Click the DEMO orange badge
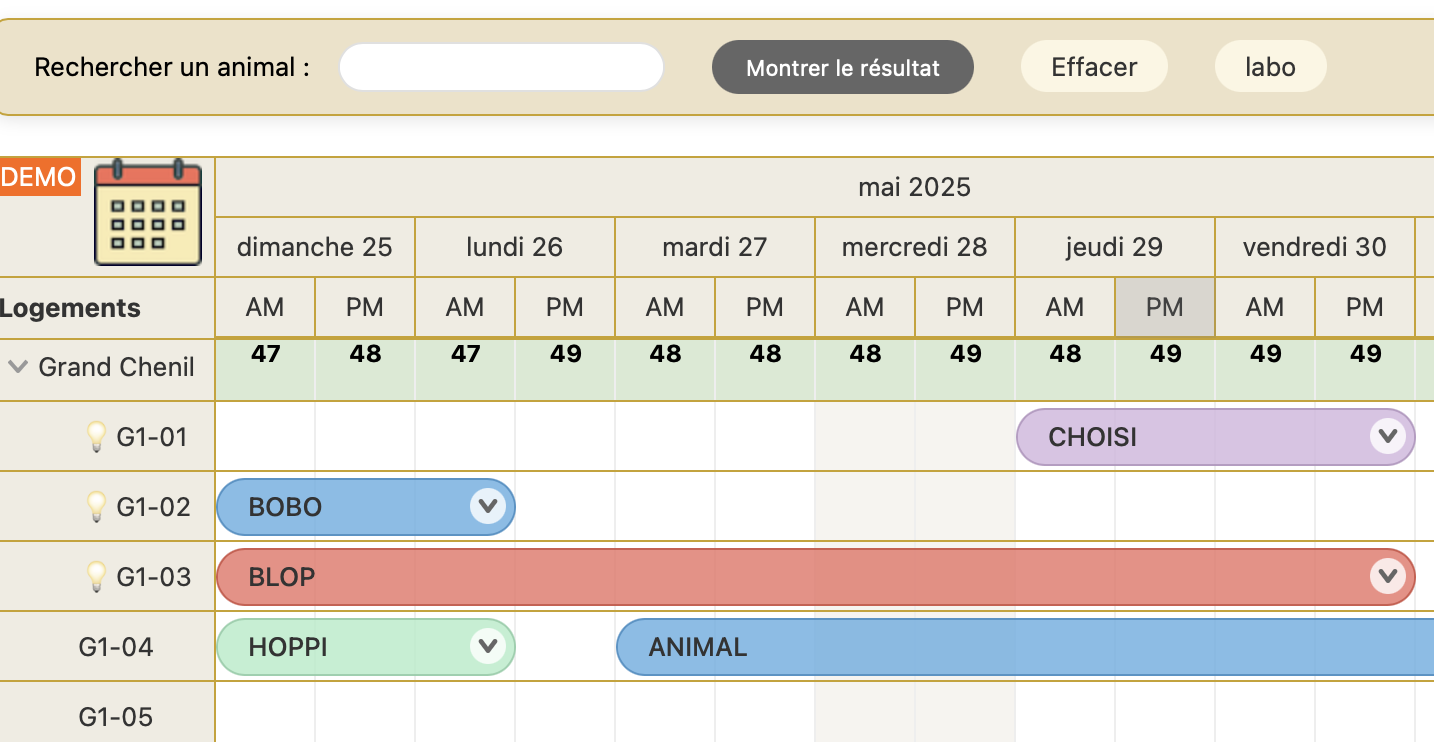 click(x=40, y=177)
